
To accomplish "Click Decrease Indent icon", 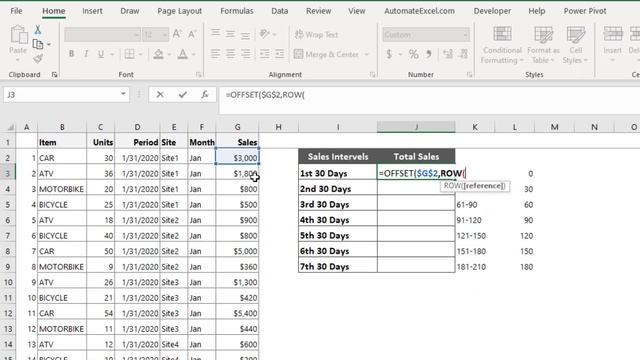I will 264,53.
